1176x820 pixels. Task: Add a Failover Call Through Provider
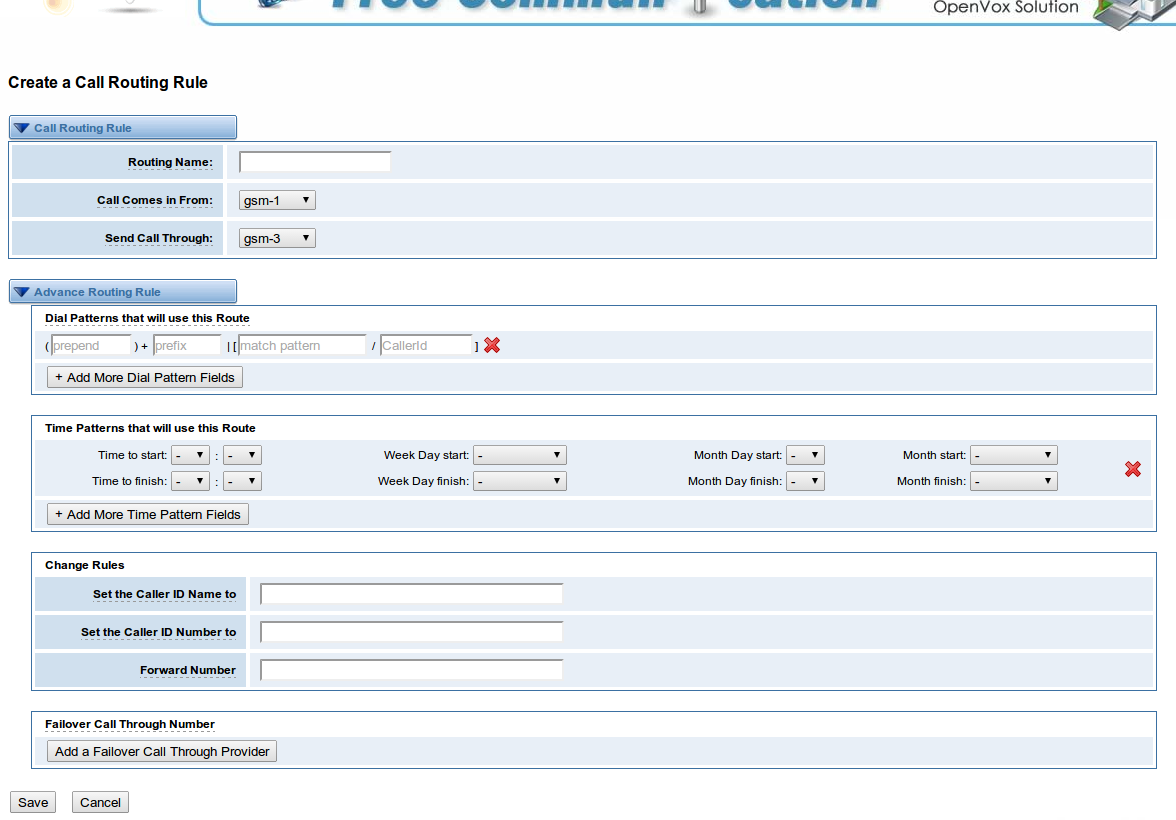tap(162, 751)
